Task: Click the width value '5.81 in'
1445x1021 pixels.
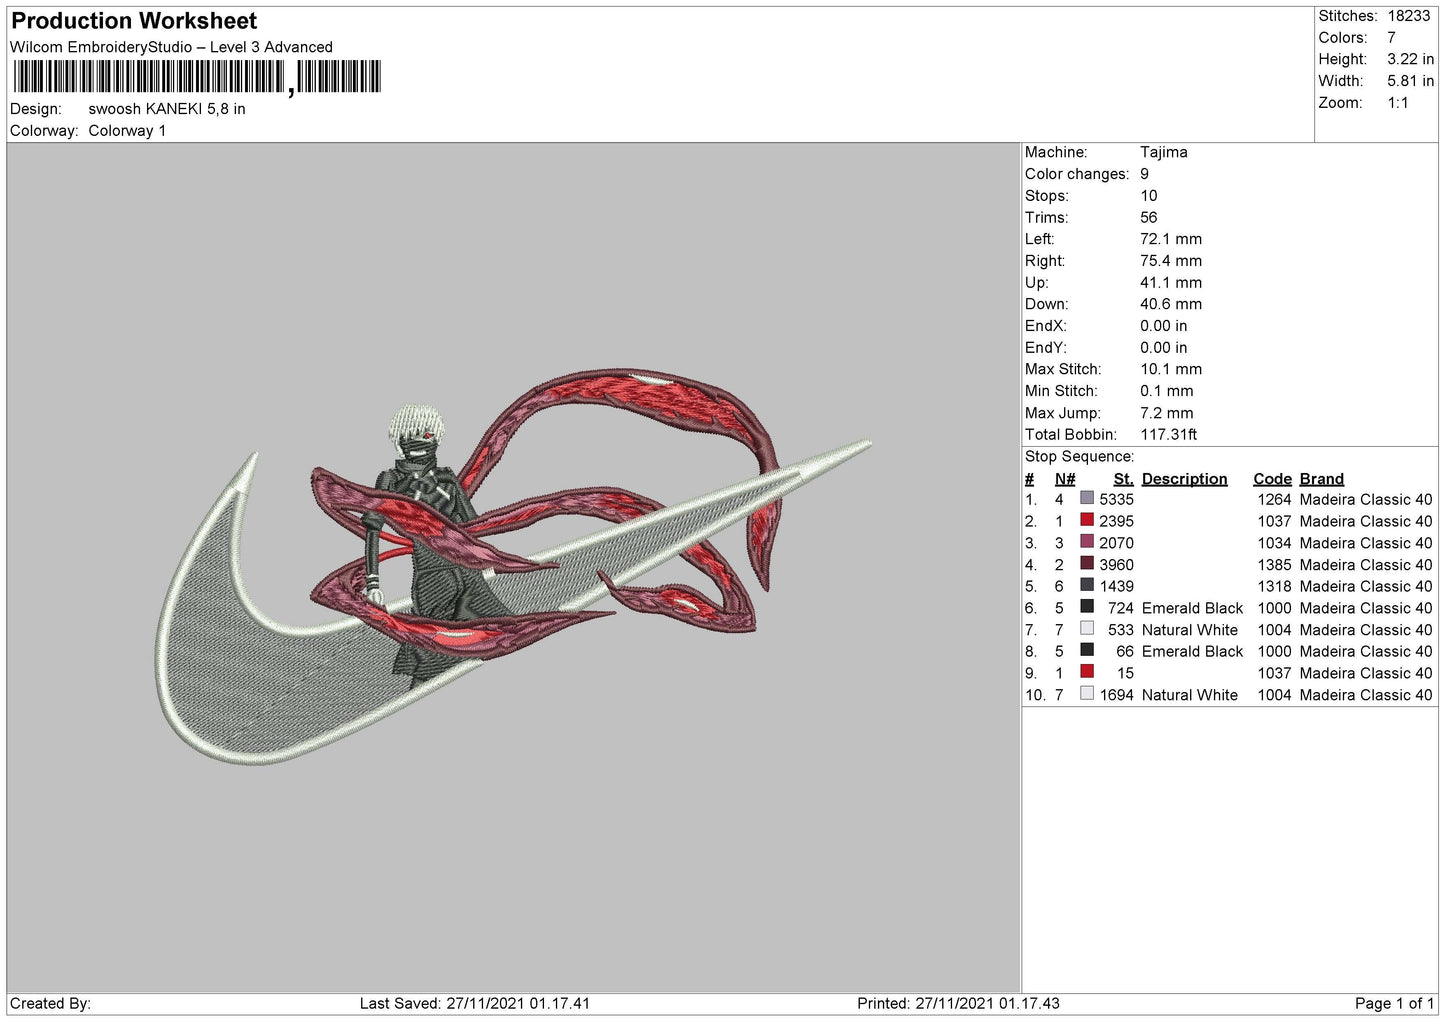Action: tap(1410, 81)
